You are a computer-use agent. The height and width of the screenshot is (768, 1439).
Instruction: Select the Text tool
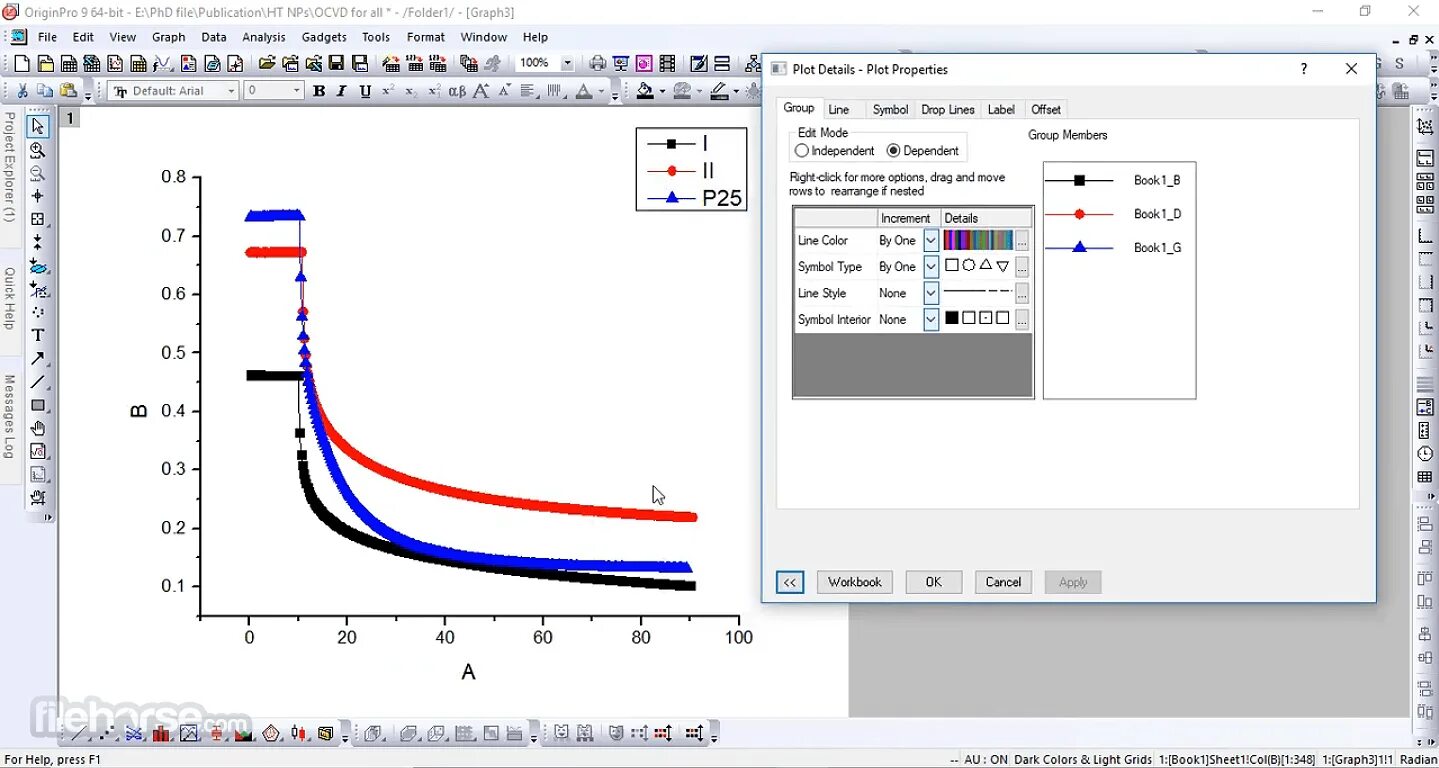pyautogui.click(x=37, y=335)
